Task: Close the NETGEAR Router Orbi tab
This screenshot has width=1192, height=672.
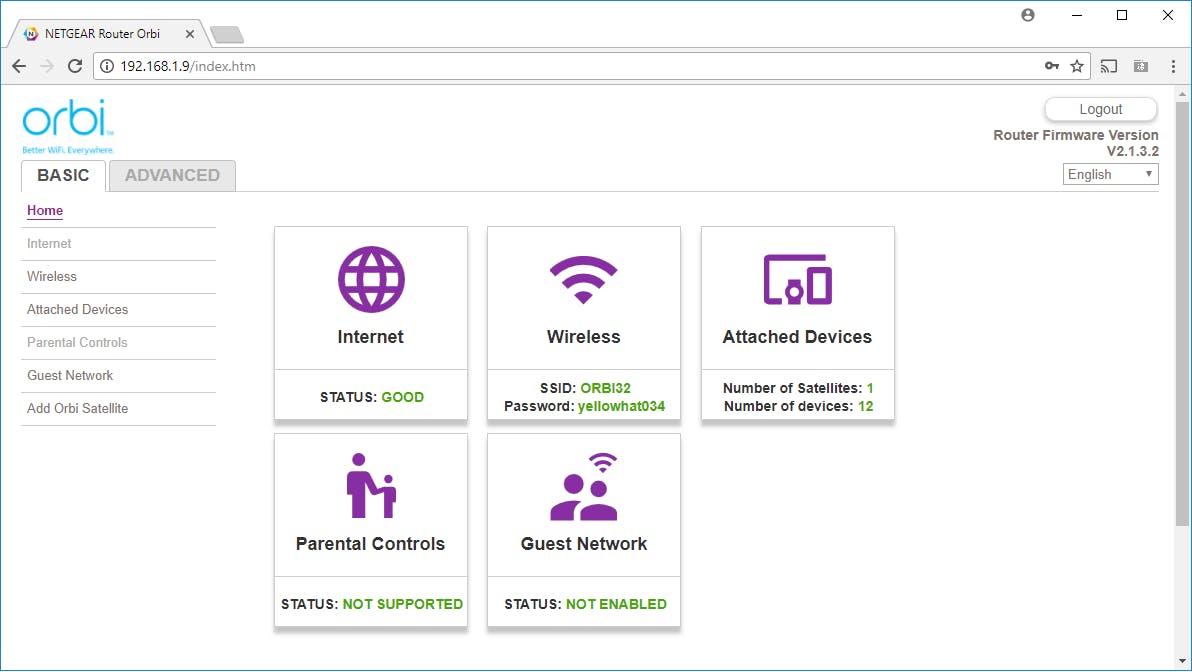Action: (190, 34)
